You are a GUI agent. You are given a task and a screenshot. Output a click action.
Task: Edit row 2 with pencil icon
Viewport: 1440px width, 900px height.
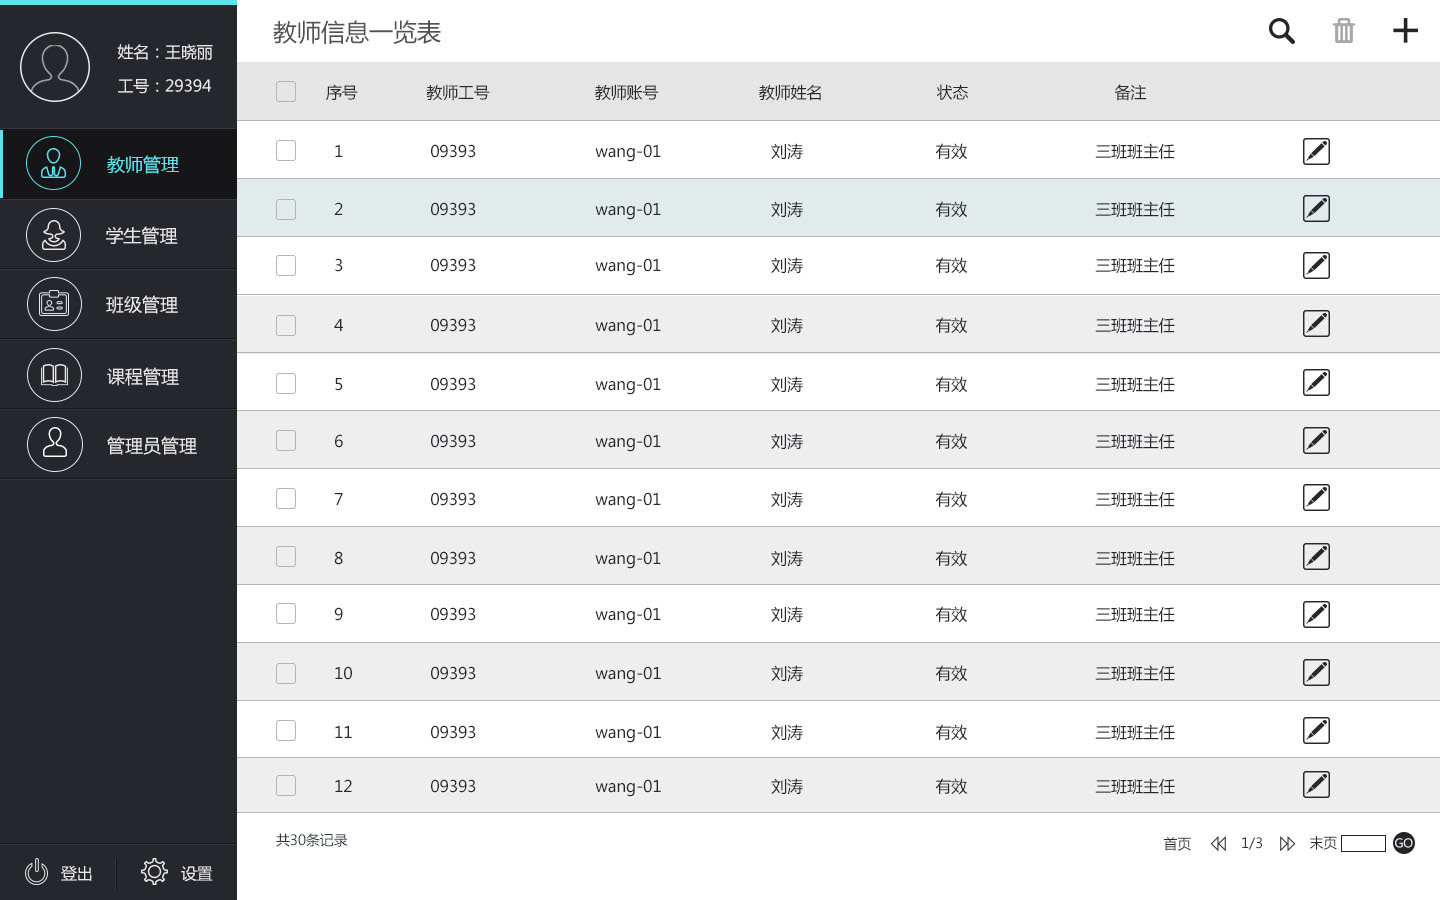[x=1316, y=208]
